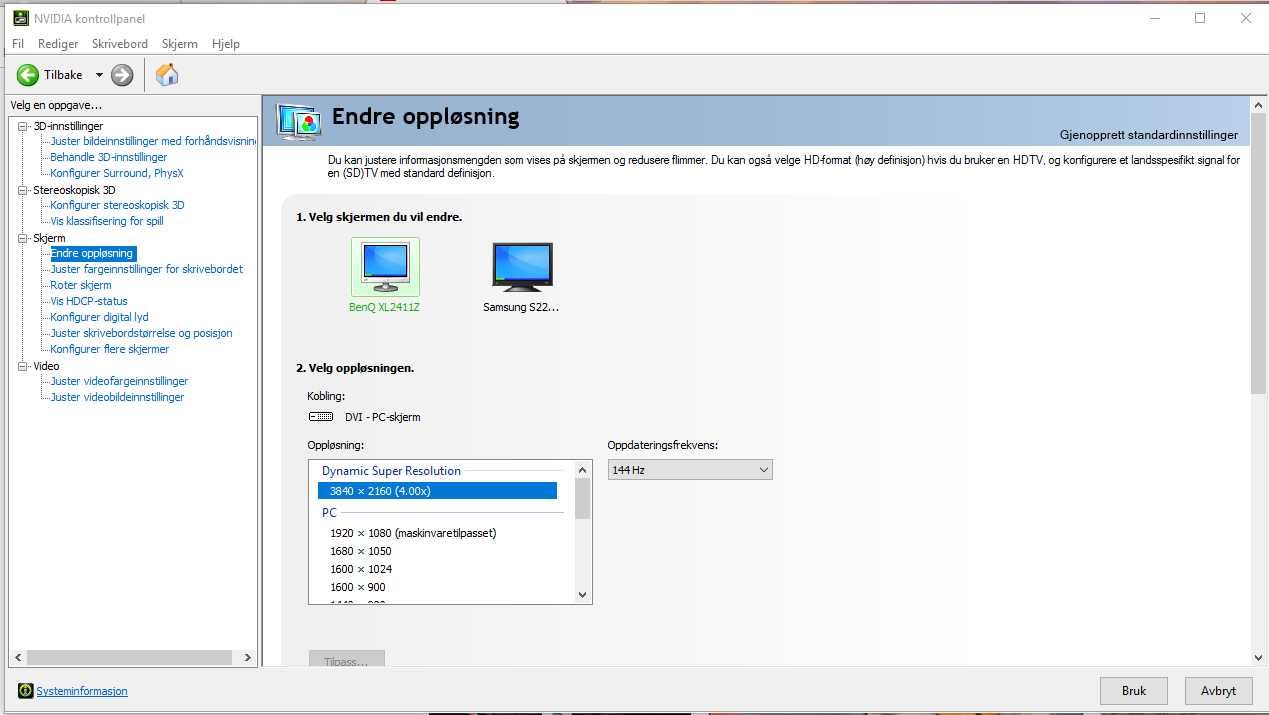Screen dimensions: 1269x715
Task: Open Roter skjerm
Action: [81, 285]
